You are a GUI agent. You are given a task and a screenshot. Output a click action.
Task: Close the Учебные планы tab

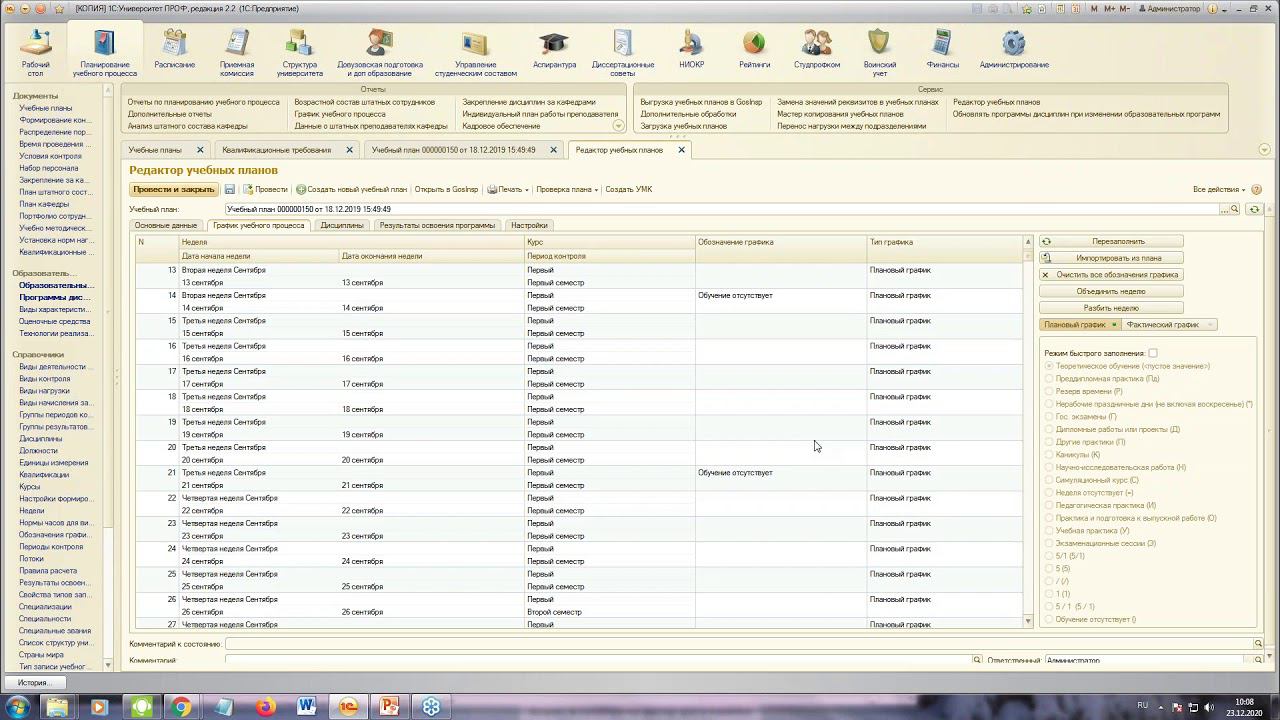click(x=200, y=150)
